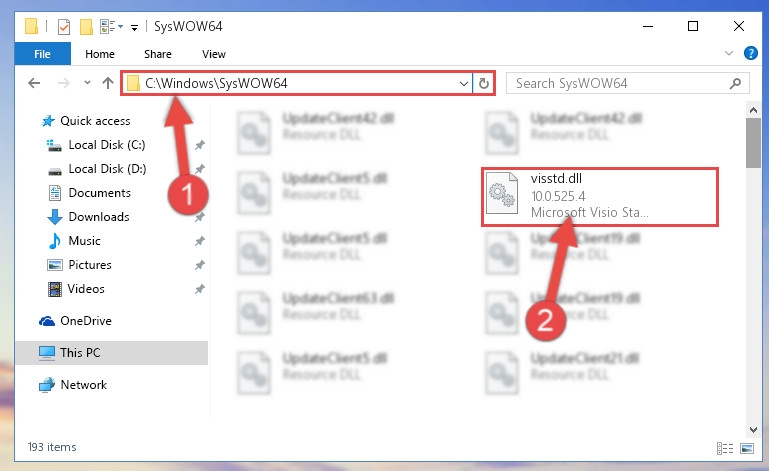This screenshot has height=471, width=769.
Task: Click the Properties quick access toolbar icon
Action: coord(64,26)
